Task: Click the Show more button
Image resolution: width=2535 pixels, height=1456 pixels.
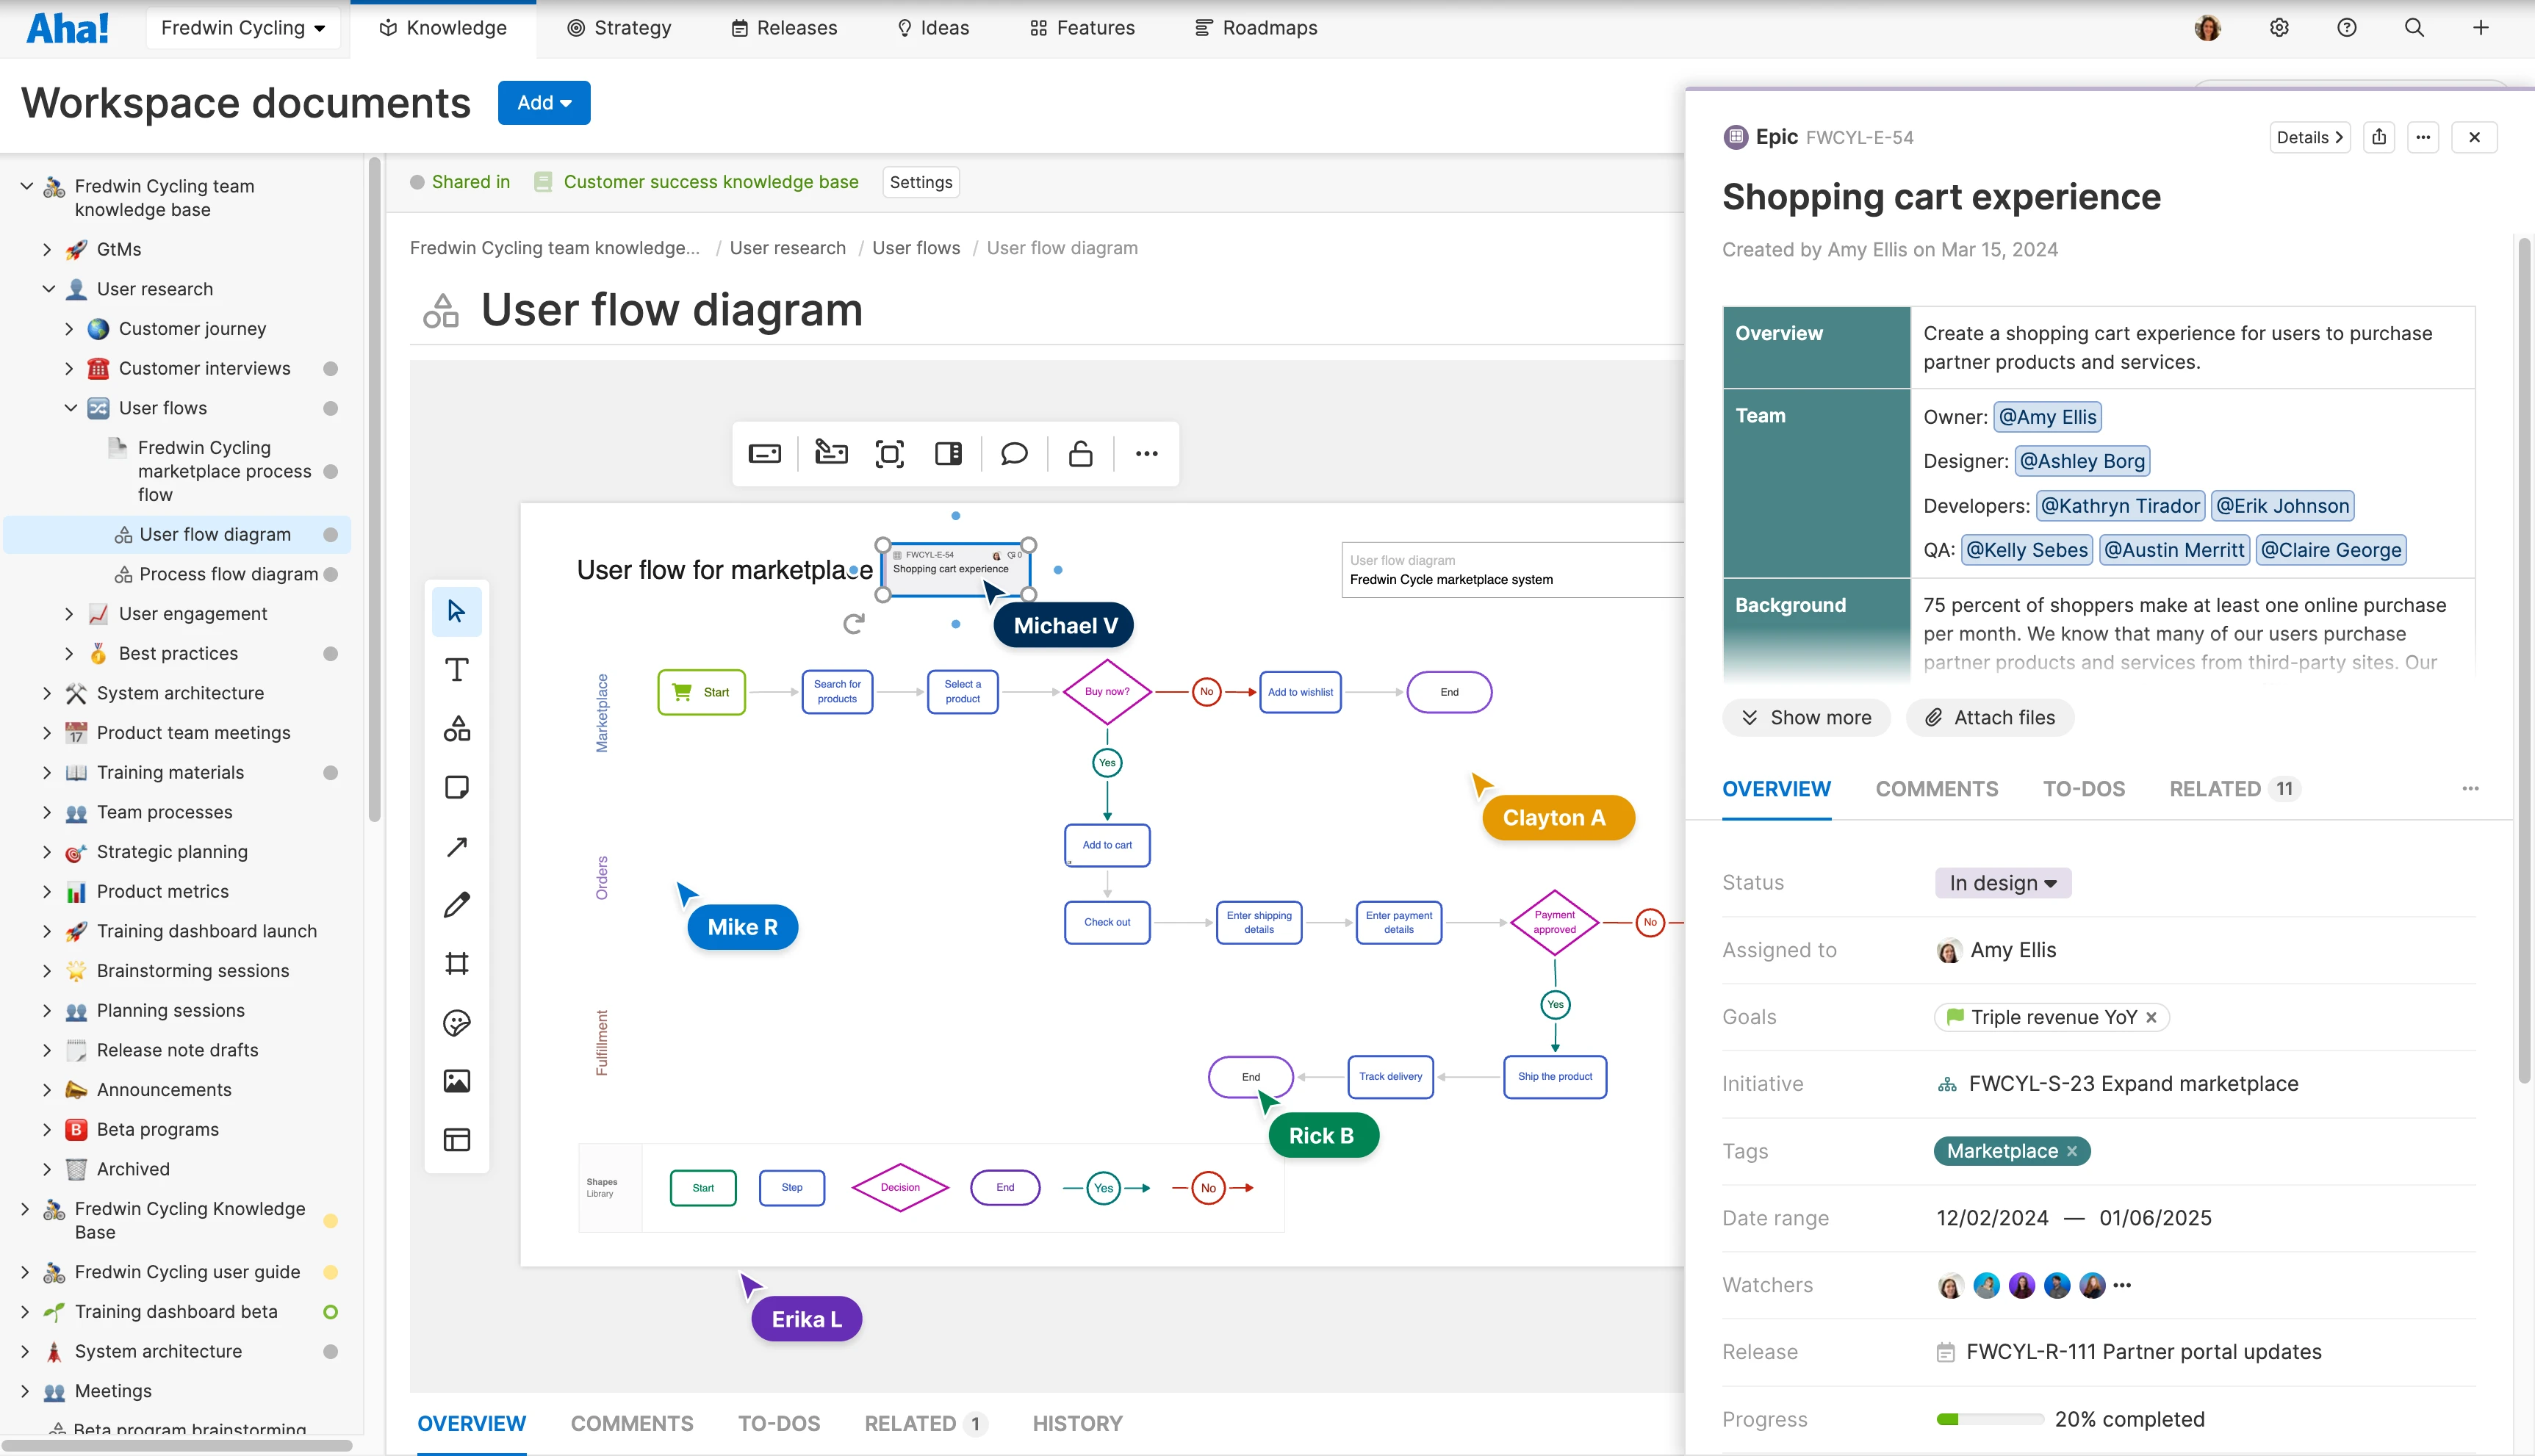Action: (x=1806, y=718)
